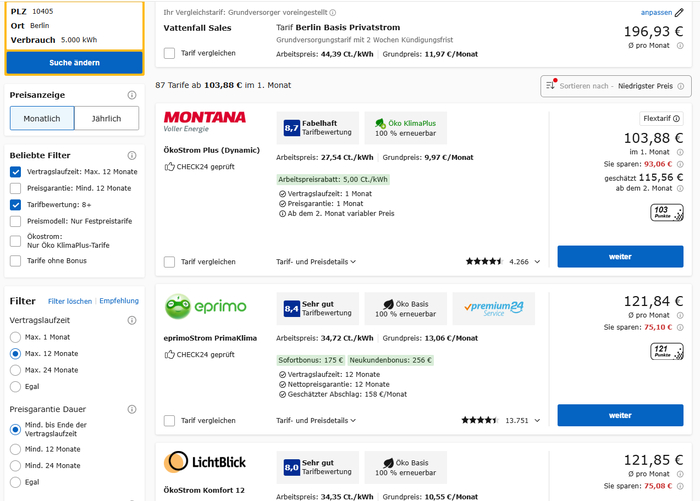Select the Monatlich price display

pyautogui.click(x=42, y=119)
